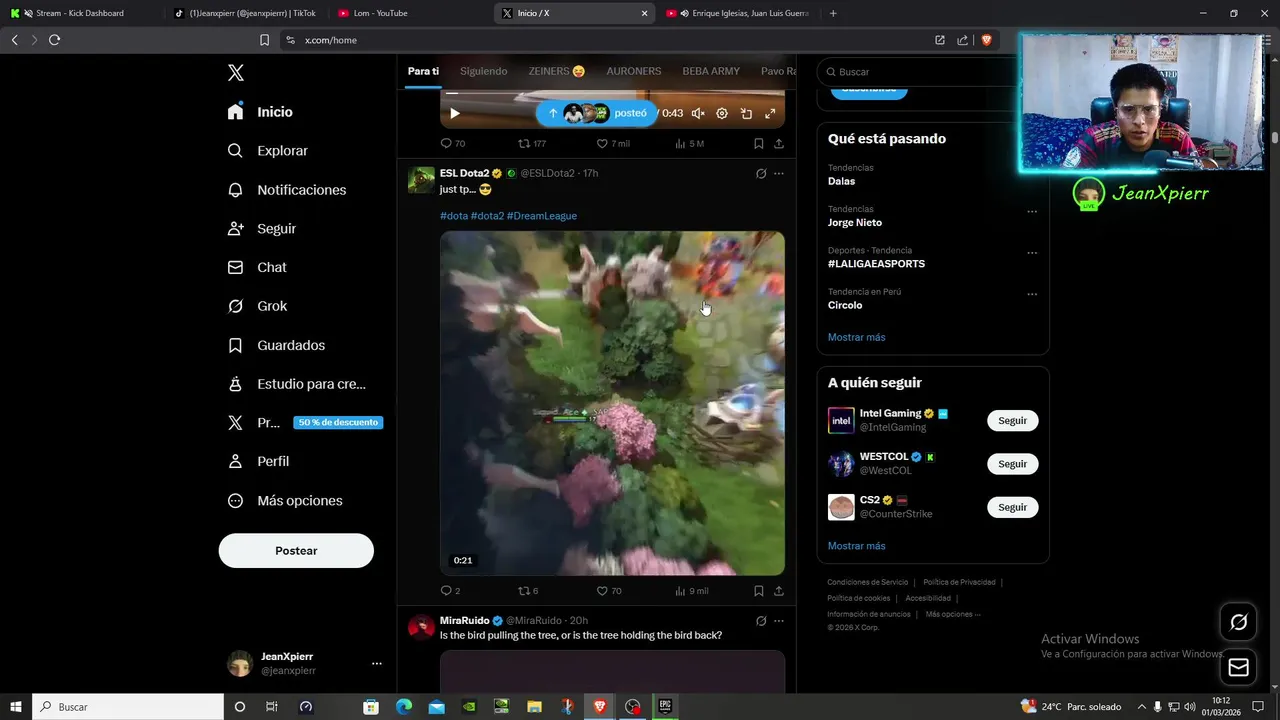Screen dimensions: 1280x720
Task: Click Grok explain icon on ESL Dota2 post
Action: pyautogui.click(x=761, y=173)
